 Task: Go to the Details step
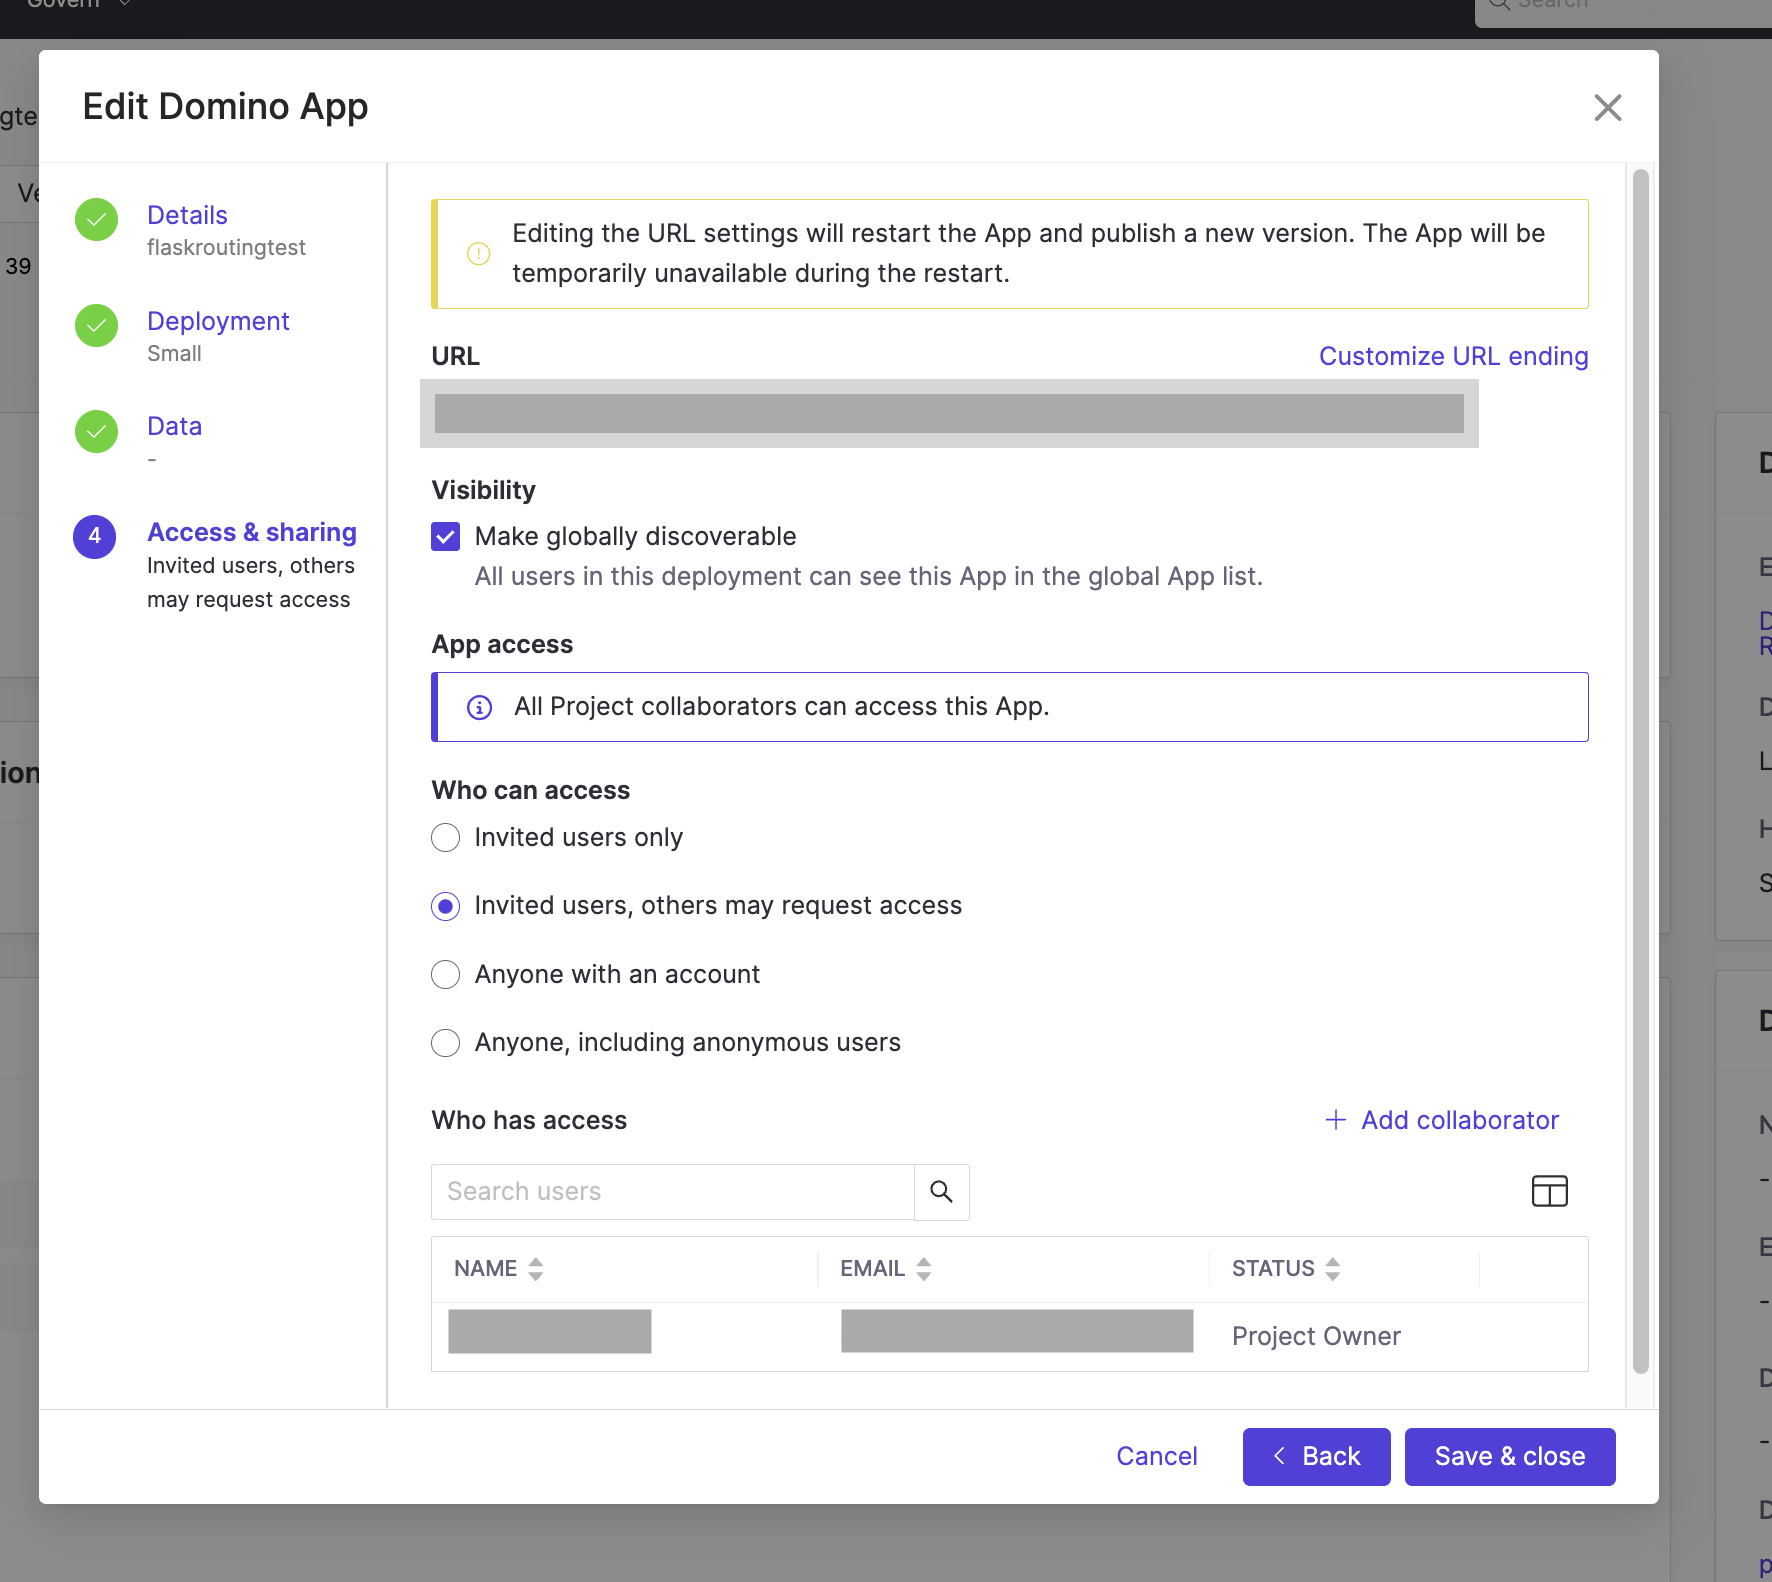(187, 215)
